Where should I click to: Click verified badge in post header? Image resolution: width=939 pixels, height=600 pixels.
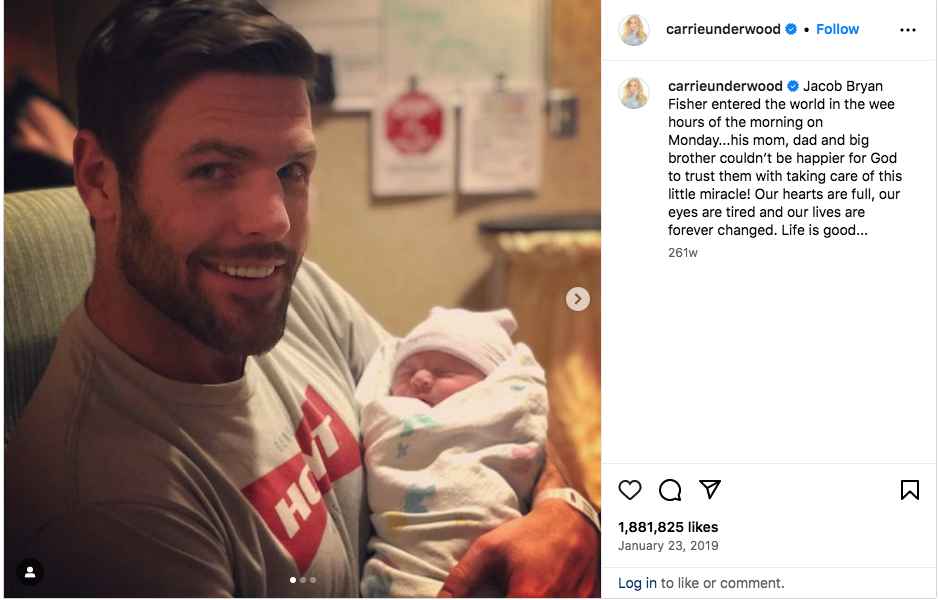(x=791, y=29)
